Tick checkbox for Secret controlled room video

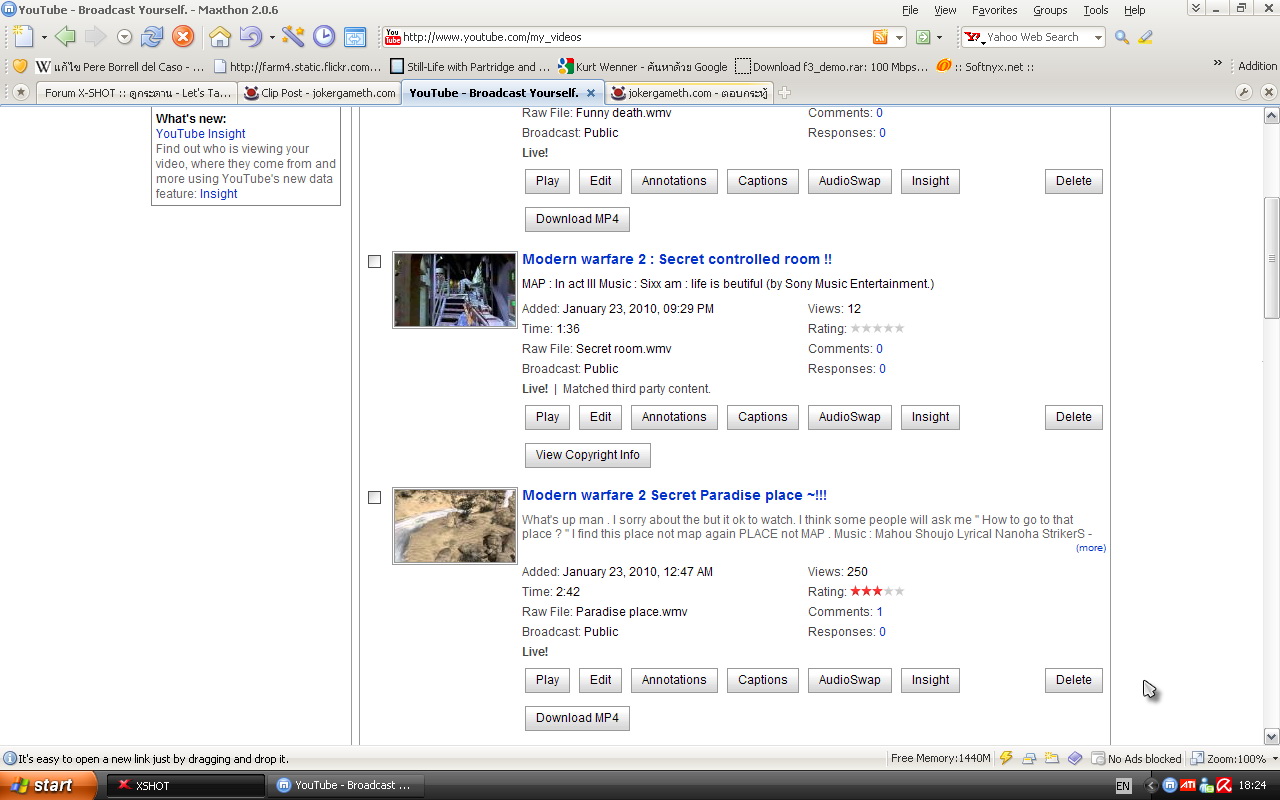[374, 262]
